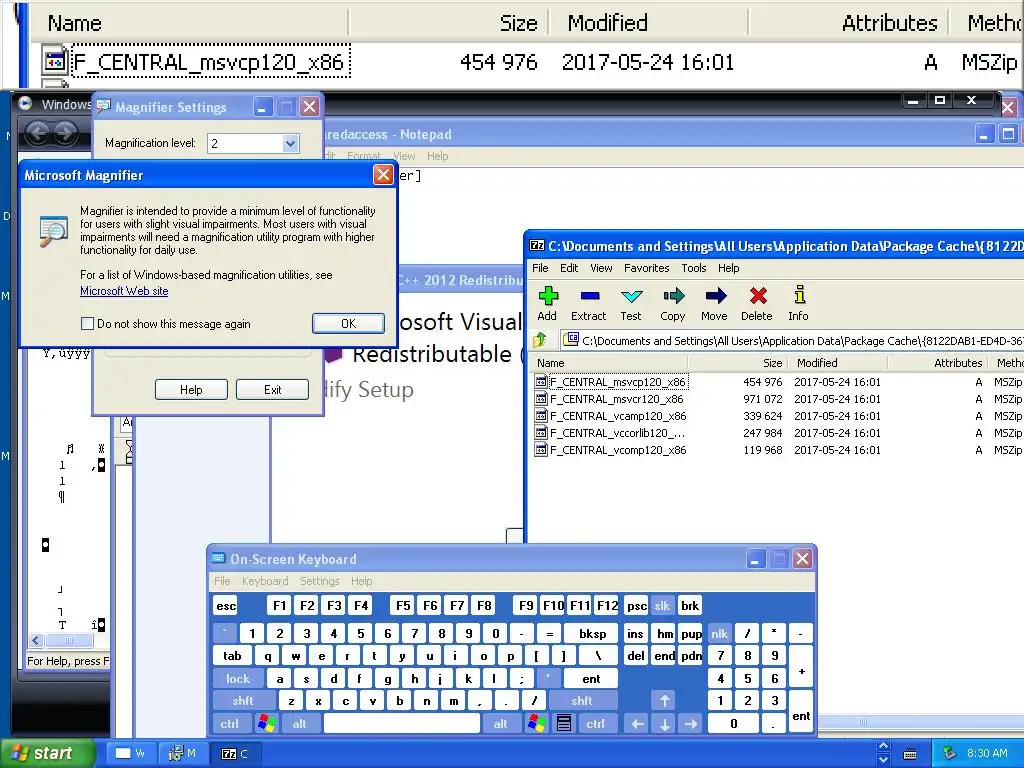Open the File menu in 7-Zip
The image size is (1024, 768).
point(540,268)
